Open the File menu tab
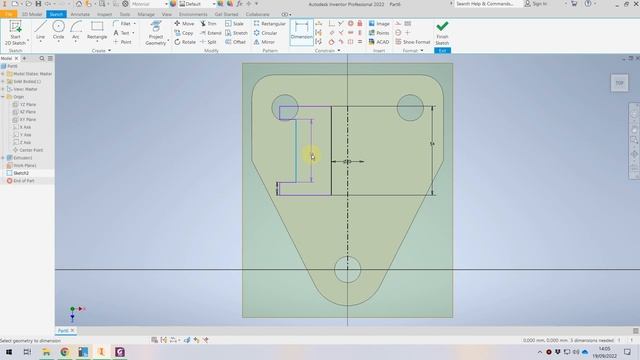The image size is (640, 360). click(8, 14)
